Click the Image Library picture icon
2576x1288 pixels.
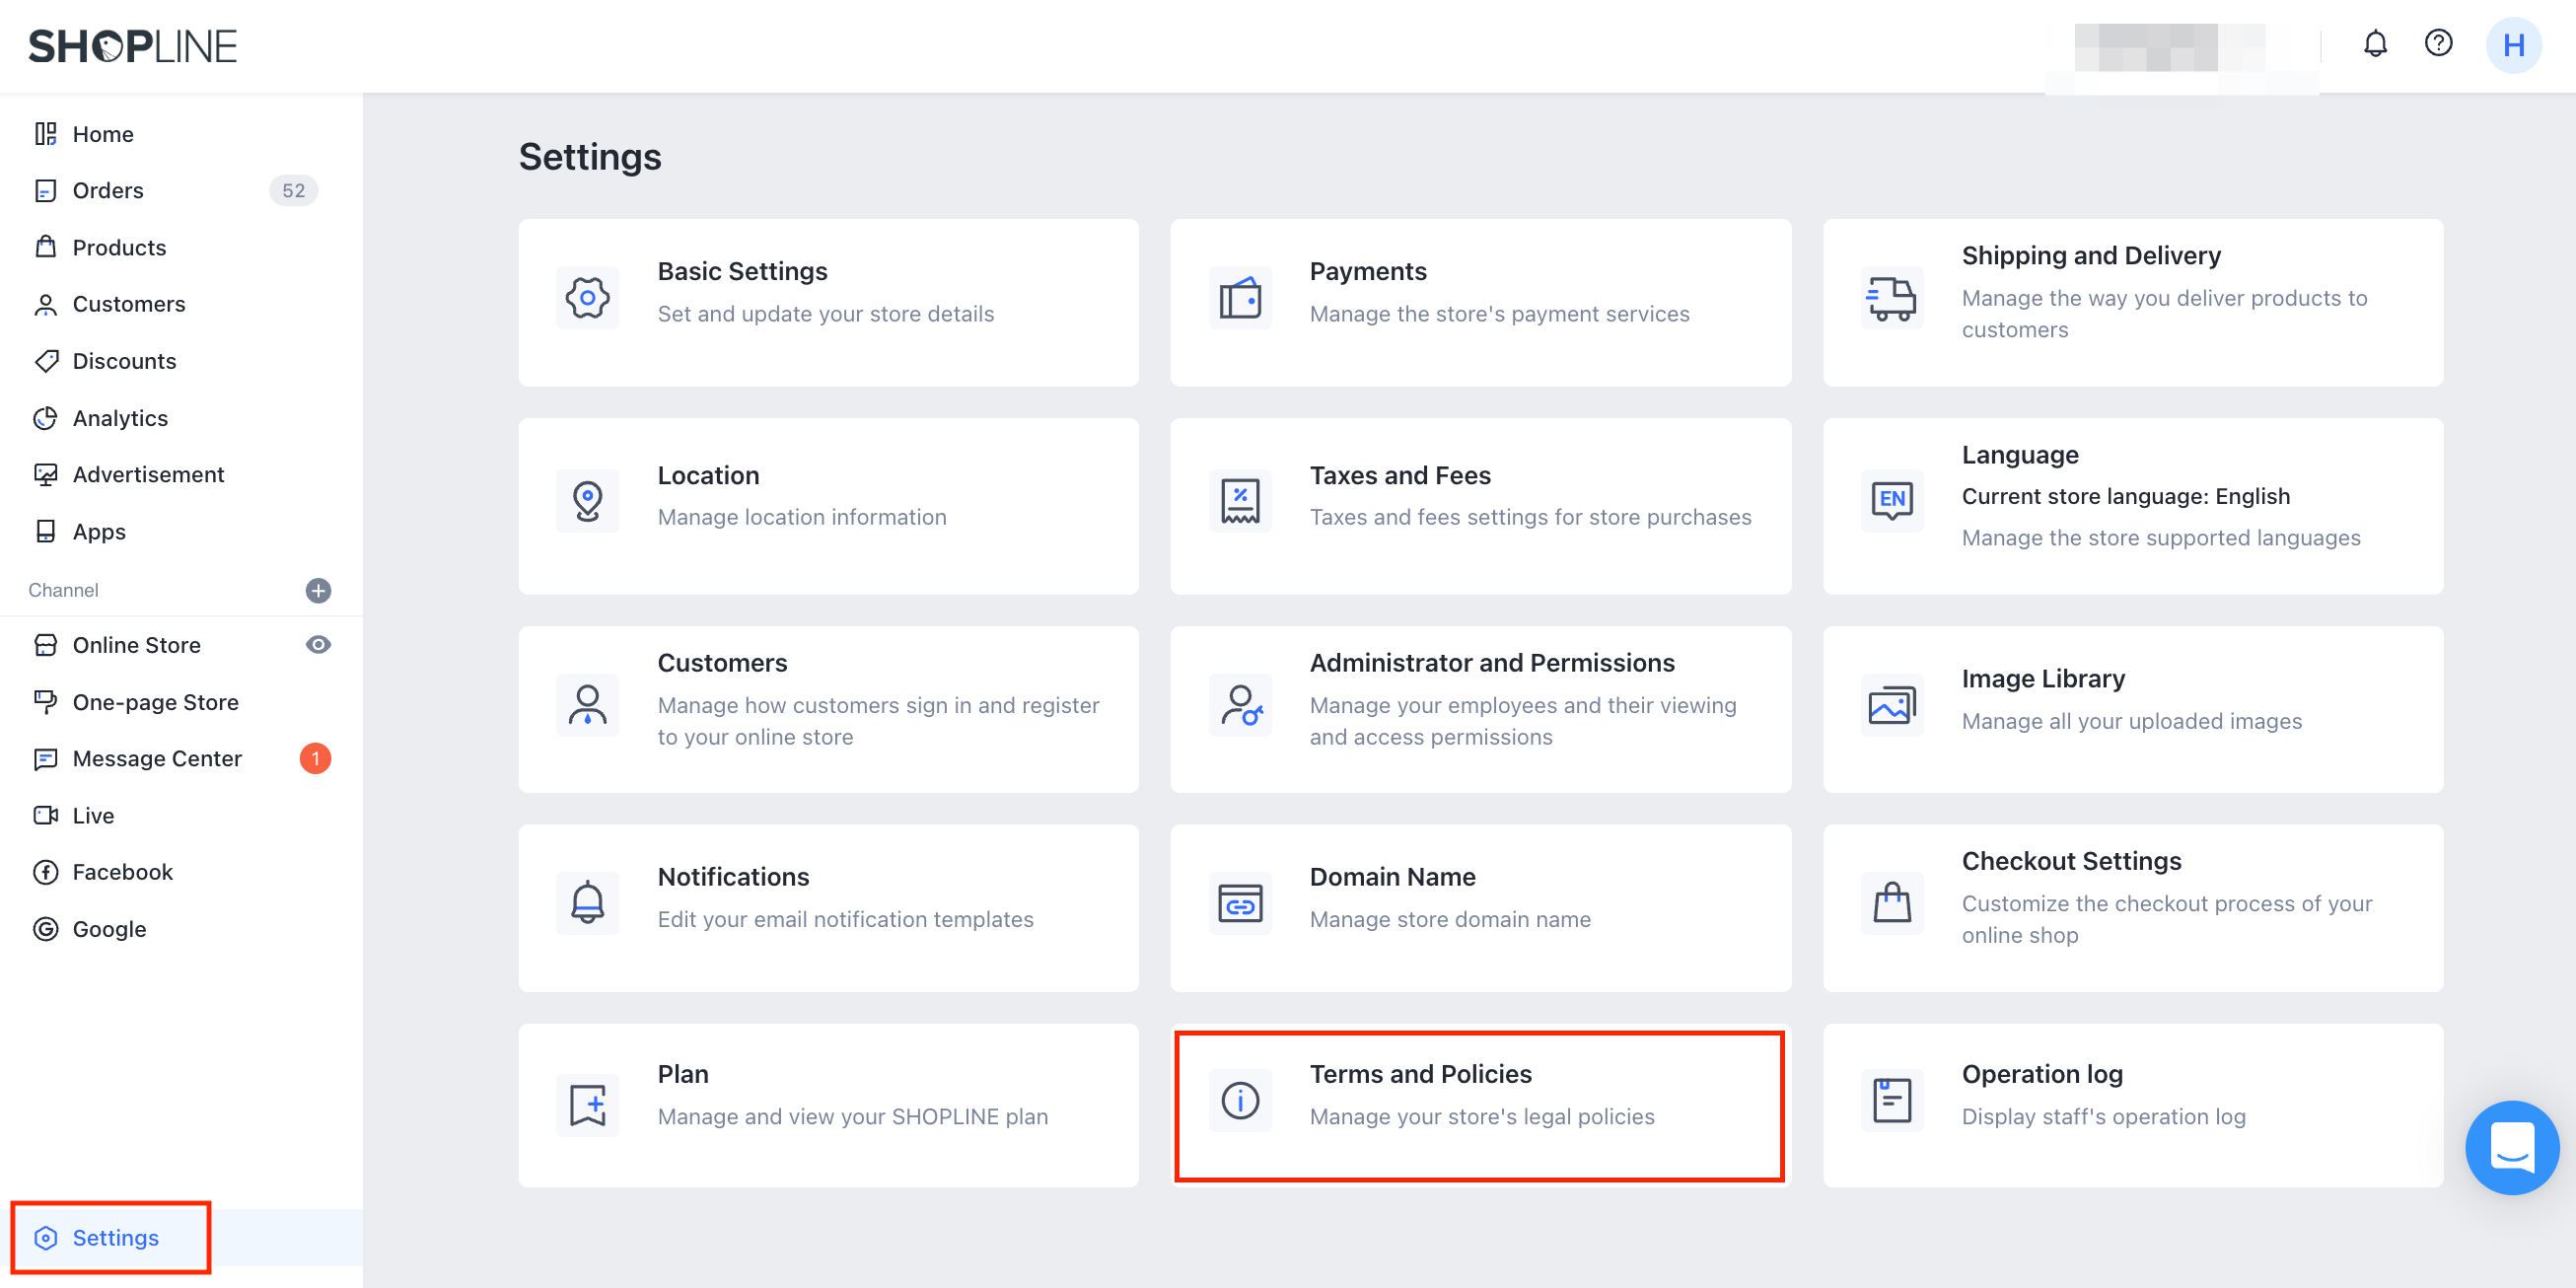(x=1890, y=706)
